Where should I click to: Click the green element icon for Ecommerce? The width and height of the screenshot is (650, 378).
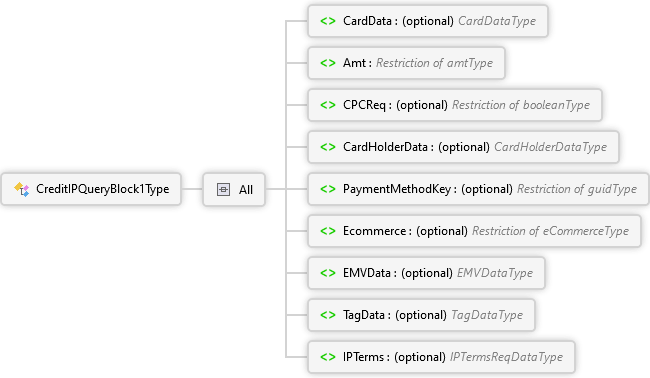pyautogui.click(x=327, y=231)
